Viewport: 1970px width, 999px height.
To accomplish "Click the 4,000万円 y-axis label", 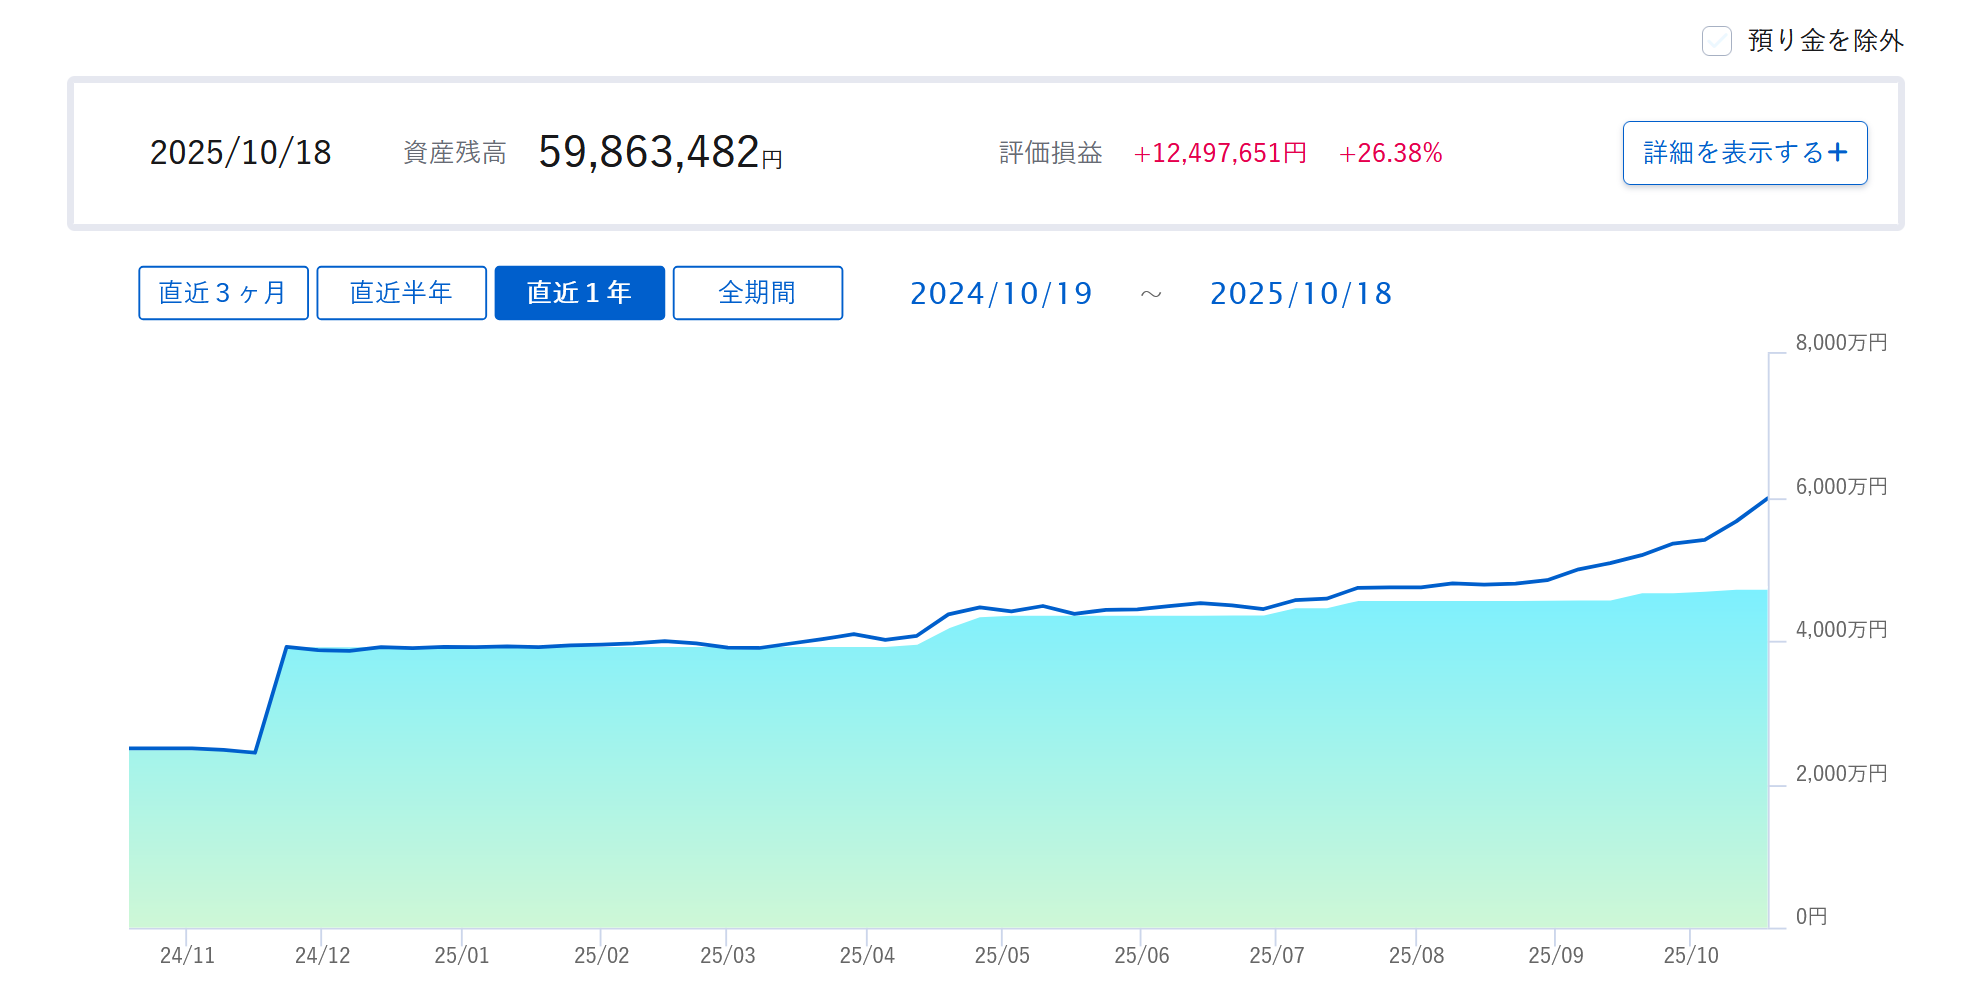I will point(1841,630).
